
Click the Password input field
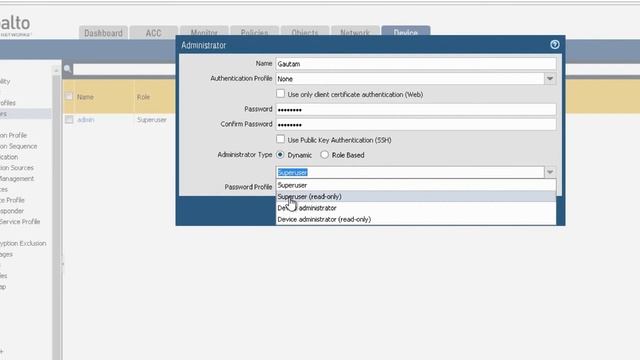click(x=416, y=109)
